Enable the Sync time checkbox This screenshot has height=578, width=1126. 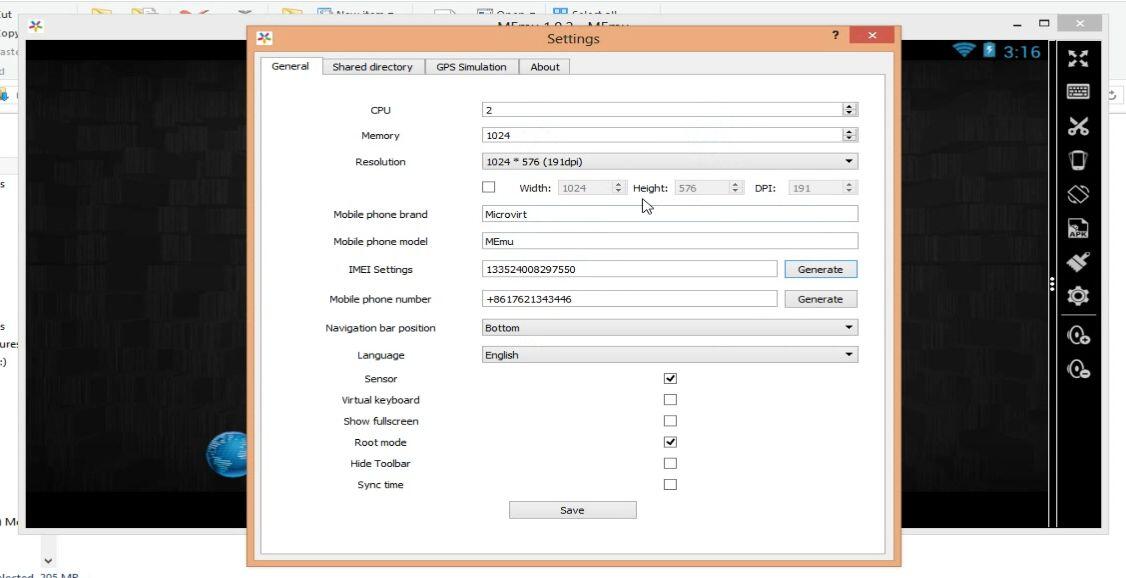(670, 484)
